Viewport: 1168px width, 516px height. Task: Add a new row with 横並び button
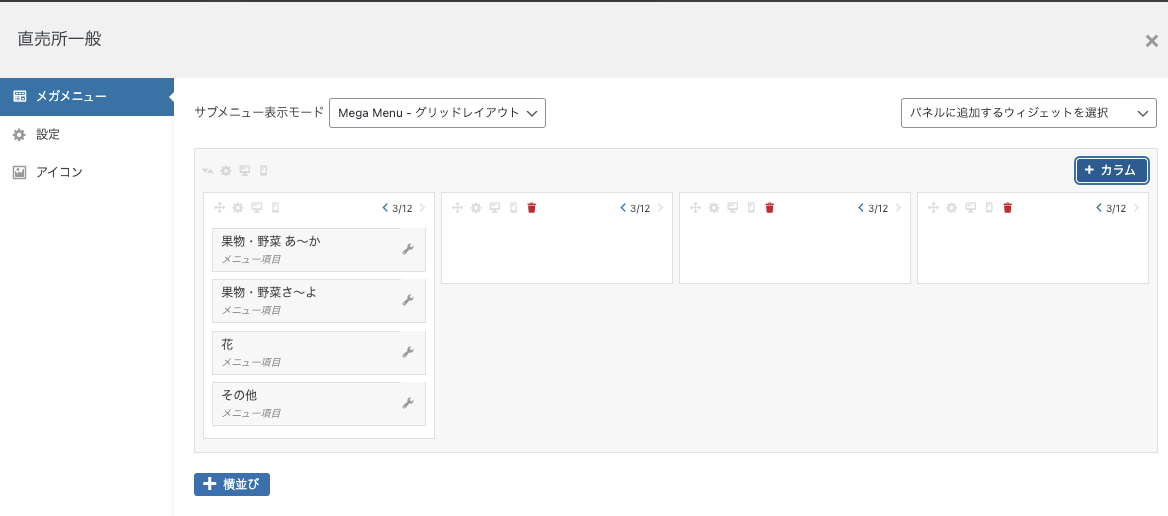pos(232,484)
